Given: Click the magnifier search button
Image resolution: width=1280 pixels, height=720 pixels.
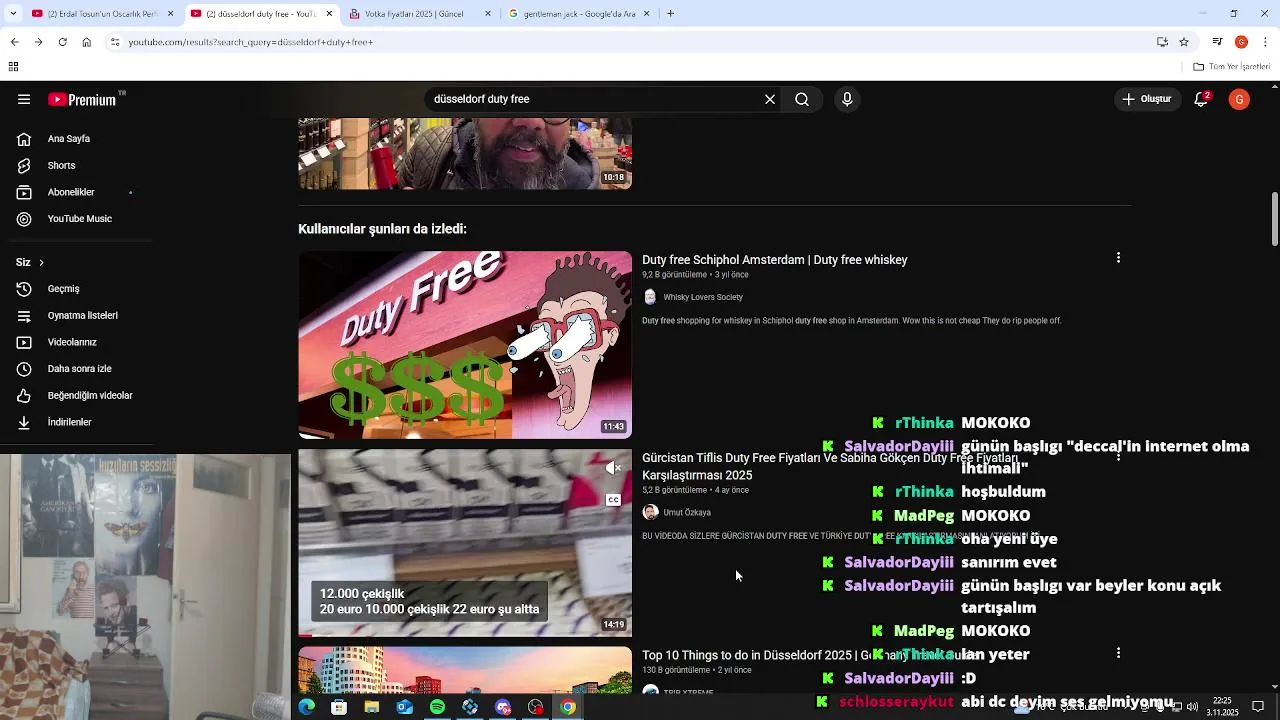Looking at the screenshot, I should [x=802, y=99].
